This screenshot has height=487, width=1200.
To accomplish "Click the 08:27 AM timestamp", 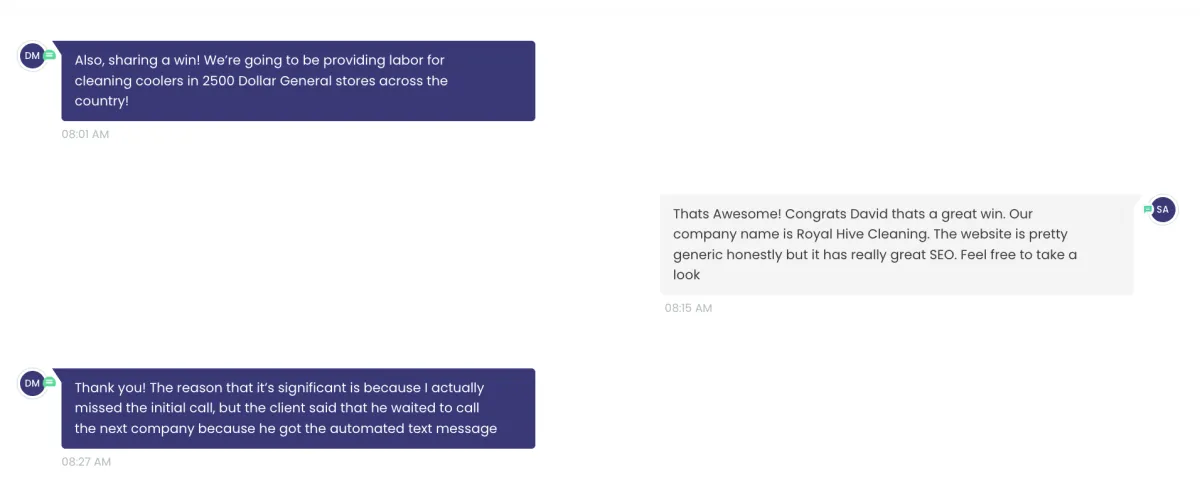I will (86, 462).
